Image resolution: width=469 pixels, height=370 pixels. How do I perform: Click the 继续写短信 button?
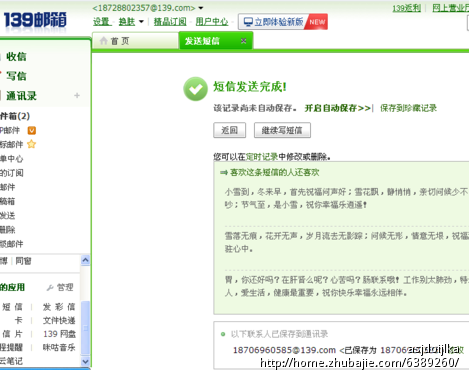click(282, 130)
